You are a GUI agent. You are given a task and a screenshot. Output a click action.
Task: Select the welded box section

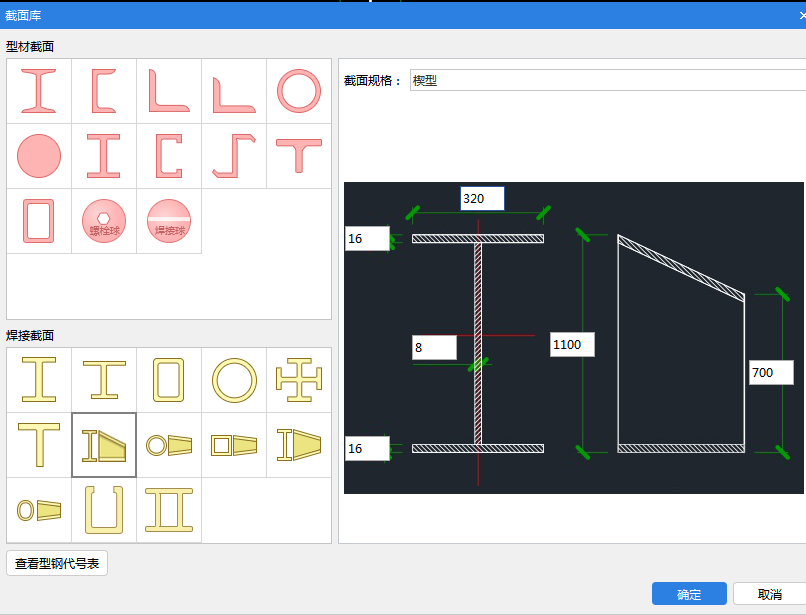pos(169,380)
